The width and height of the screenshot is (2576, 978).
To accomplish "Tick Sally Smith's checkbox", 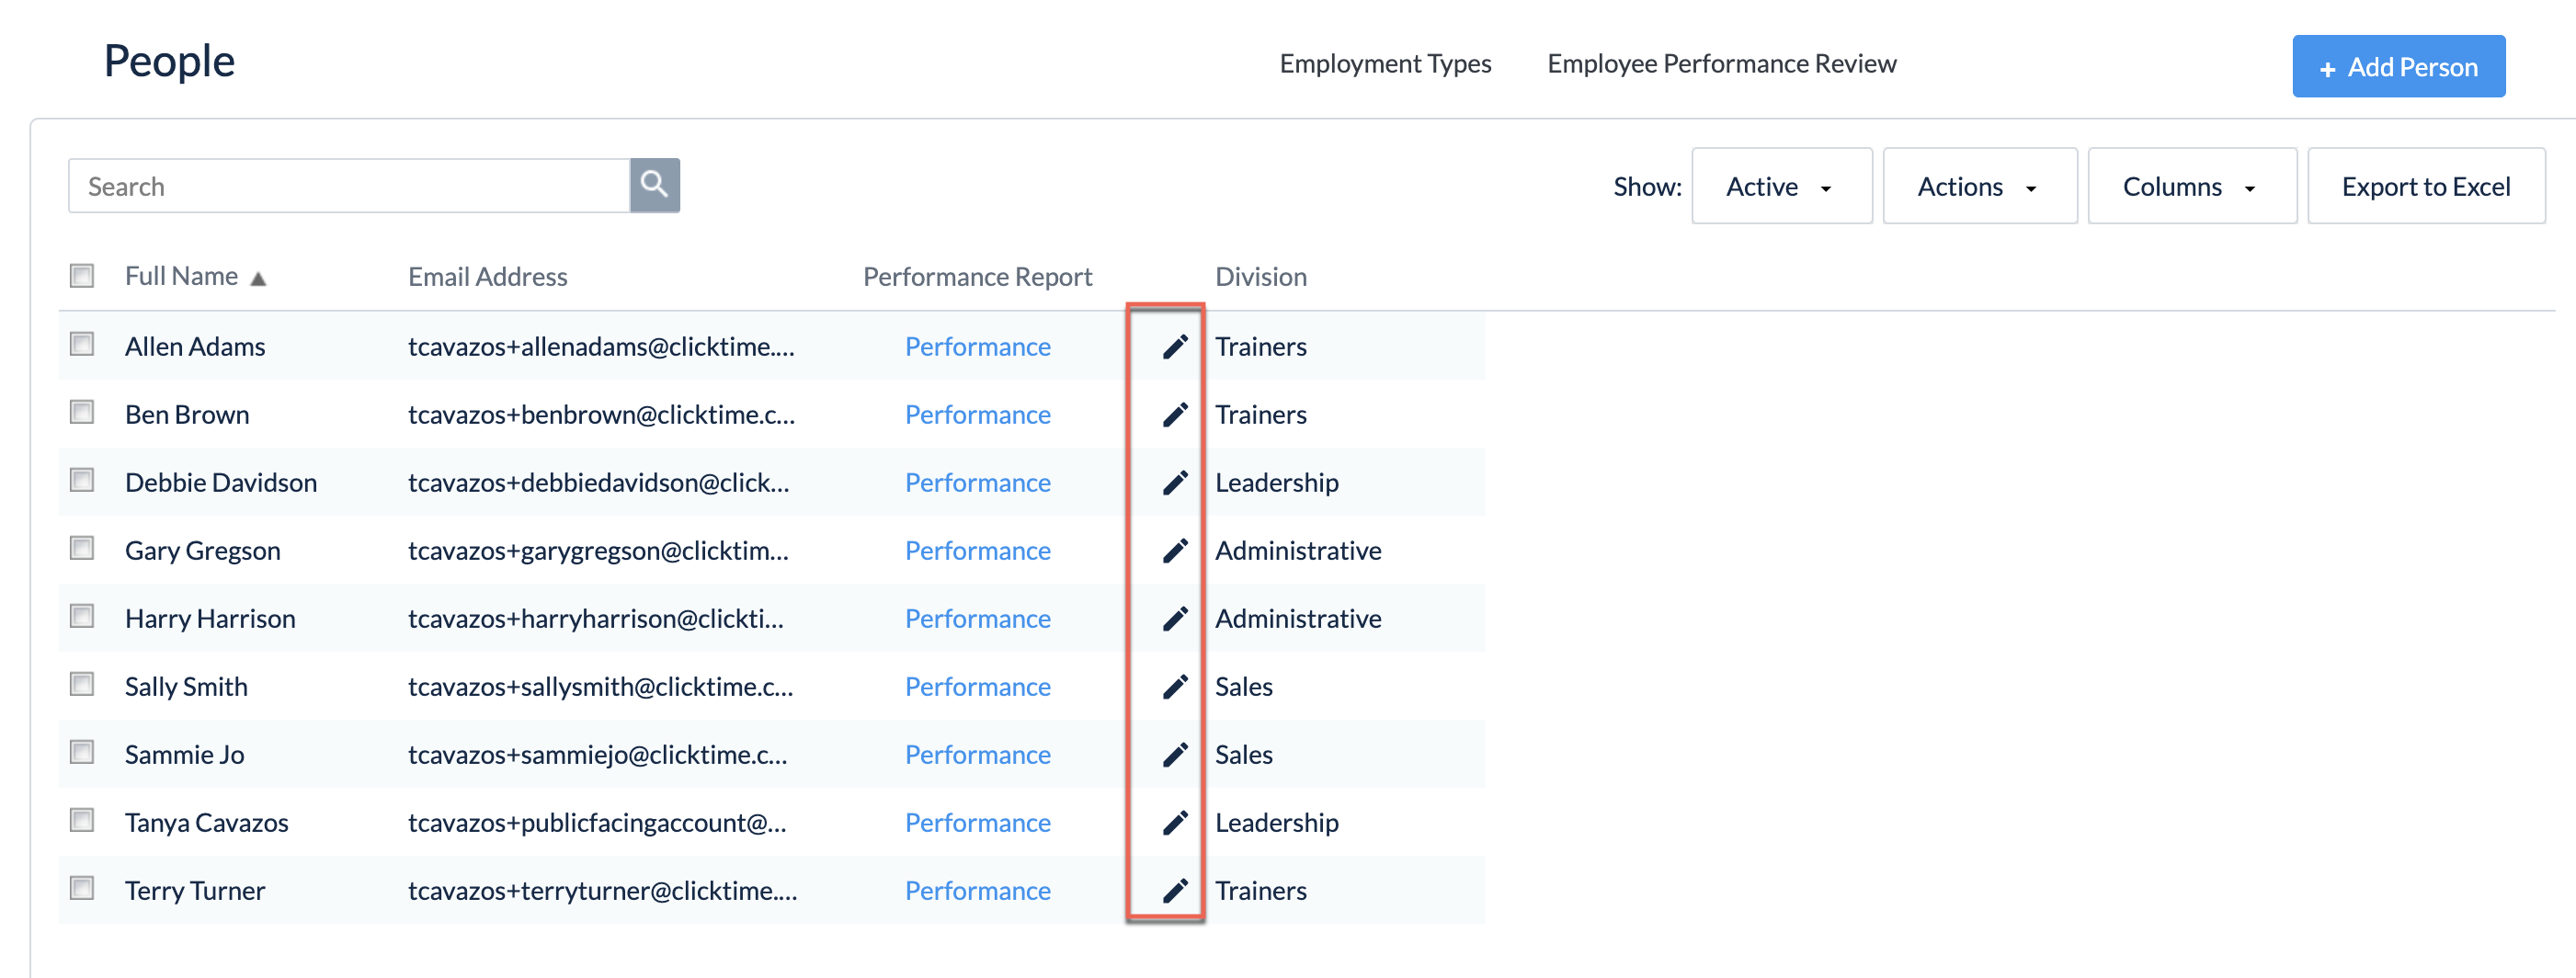I will point(82,684).
